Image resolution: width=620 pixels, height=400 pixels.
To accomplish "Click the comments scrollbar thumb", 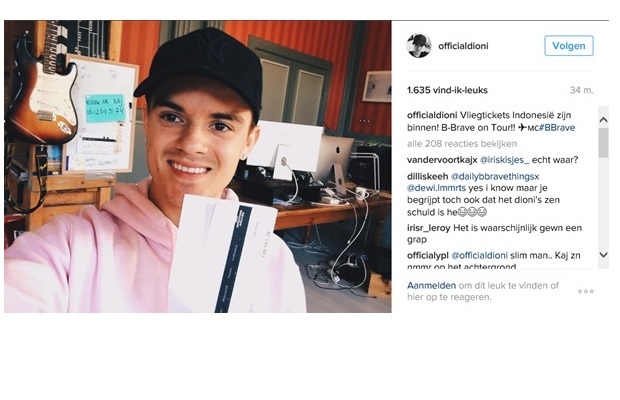I will (x=603, y=143).
